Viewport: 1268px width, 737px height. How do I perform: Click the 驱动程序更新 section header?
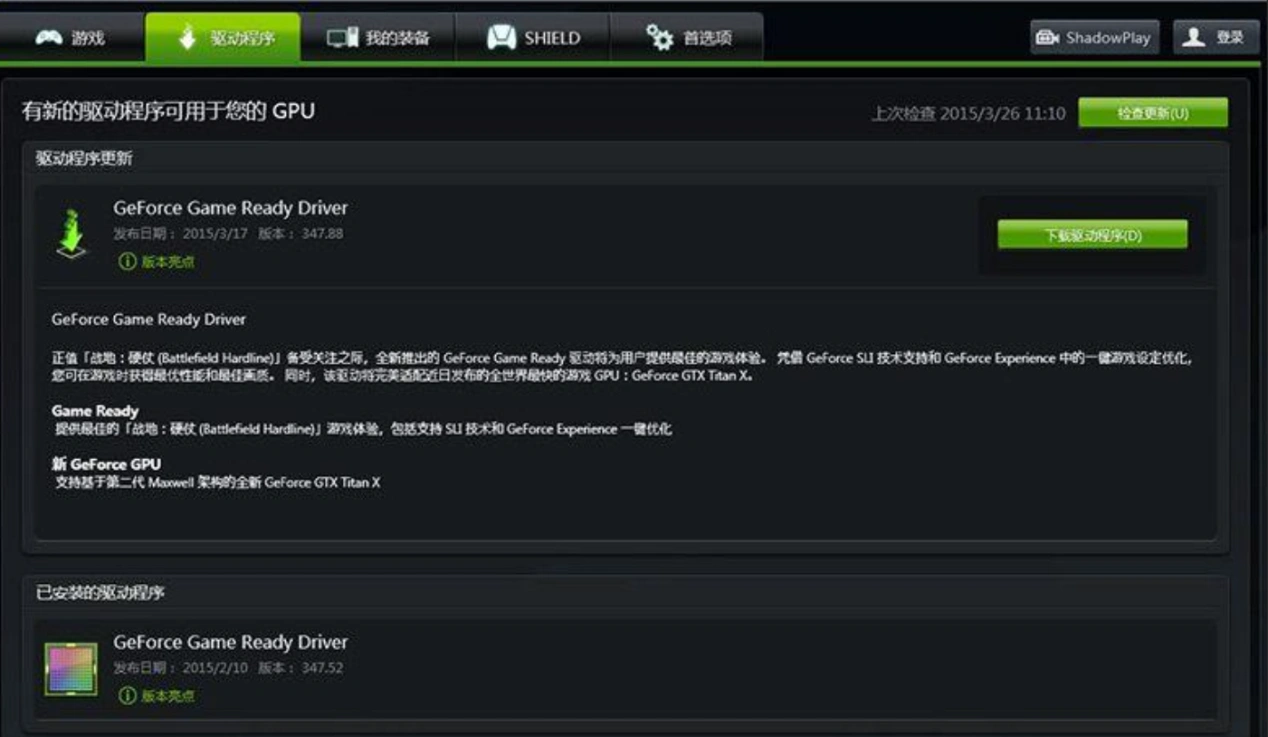point(84,158)
